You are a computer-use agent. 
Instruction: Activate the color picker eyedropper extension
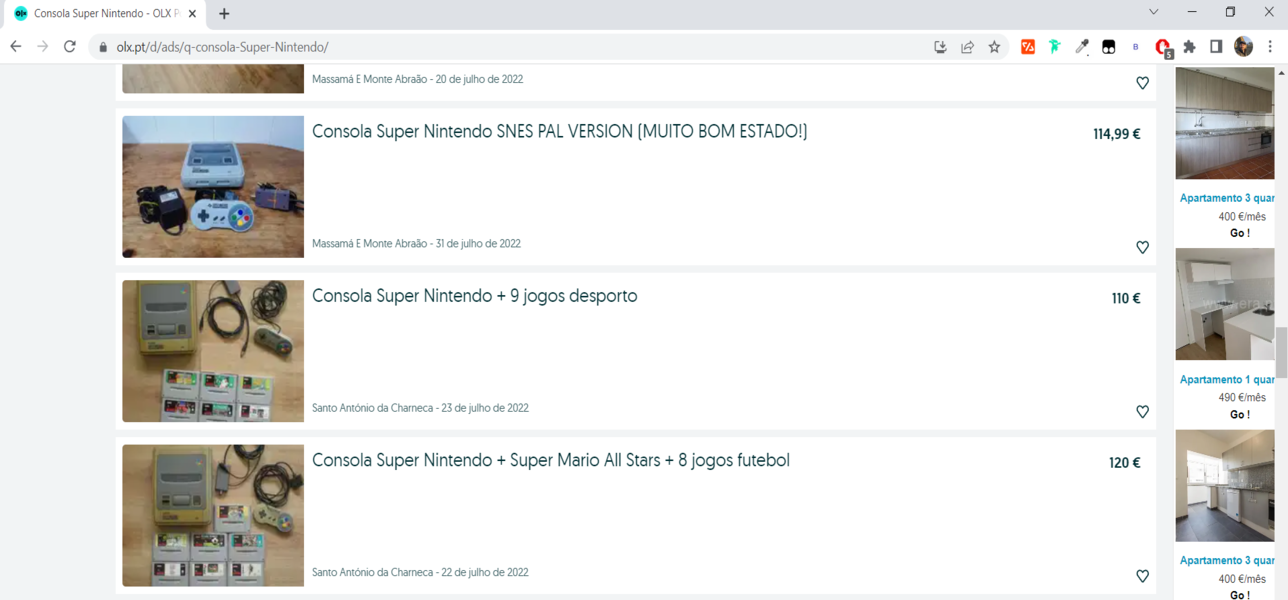(1082, 47)
